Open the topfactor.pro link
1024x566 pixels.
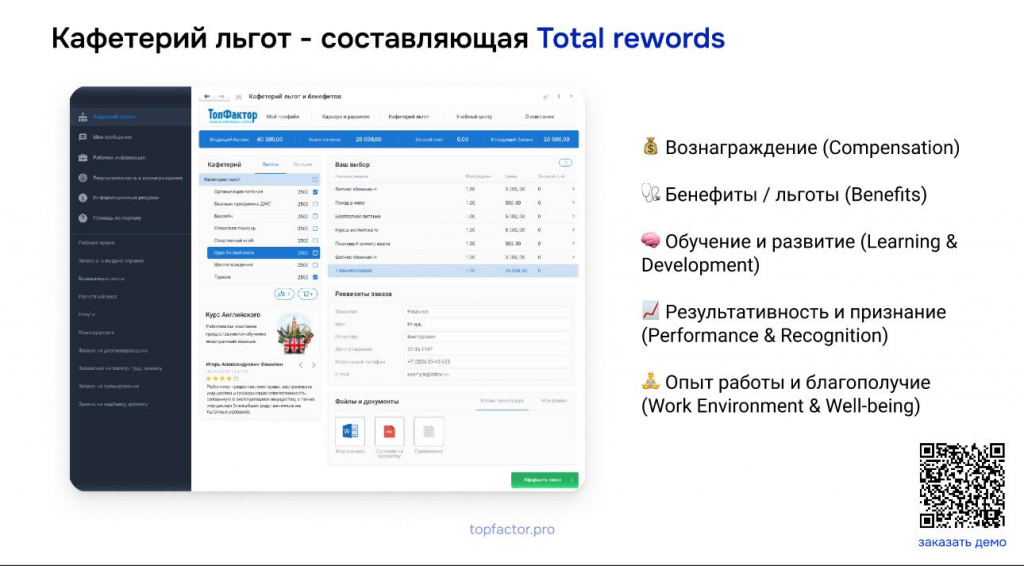click(512, 529)
